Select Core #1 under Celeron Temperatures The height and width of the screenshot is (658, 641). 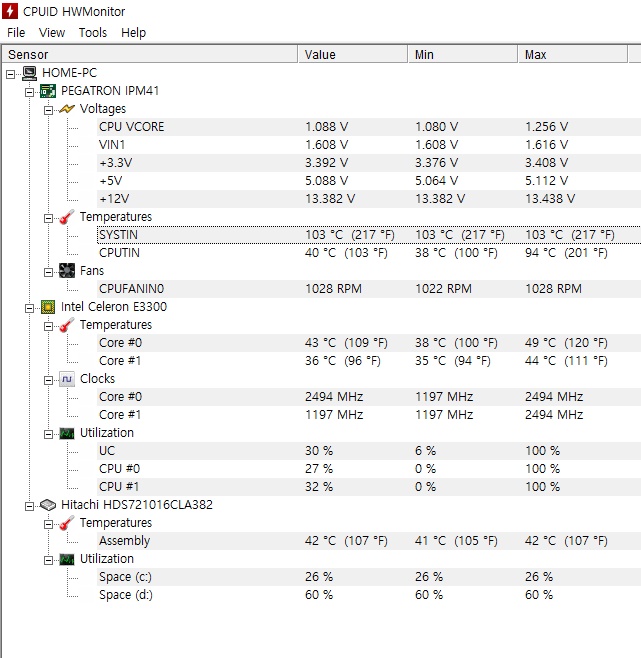(369, 361)
